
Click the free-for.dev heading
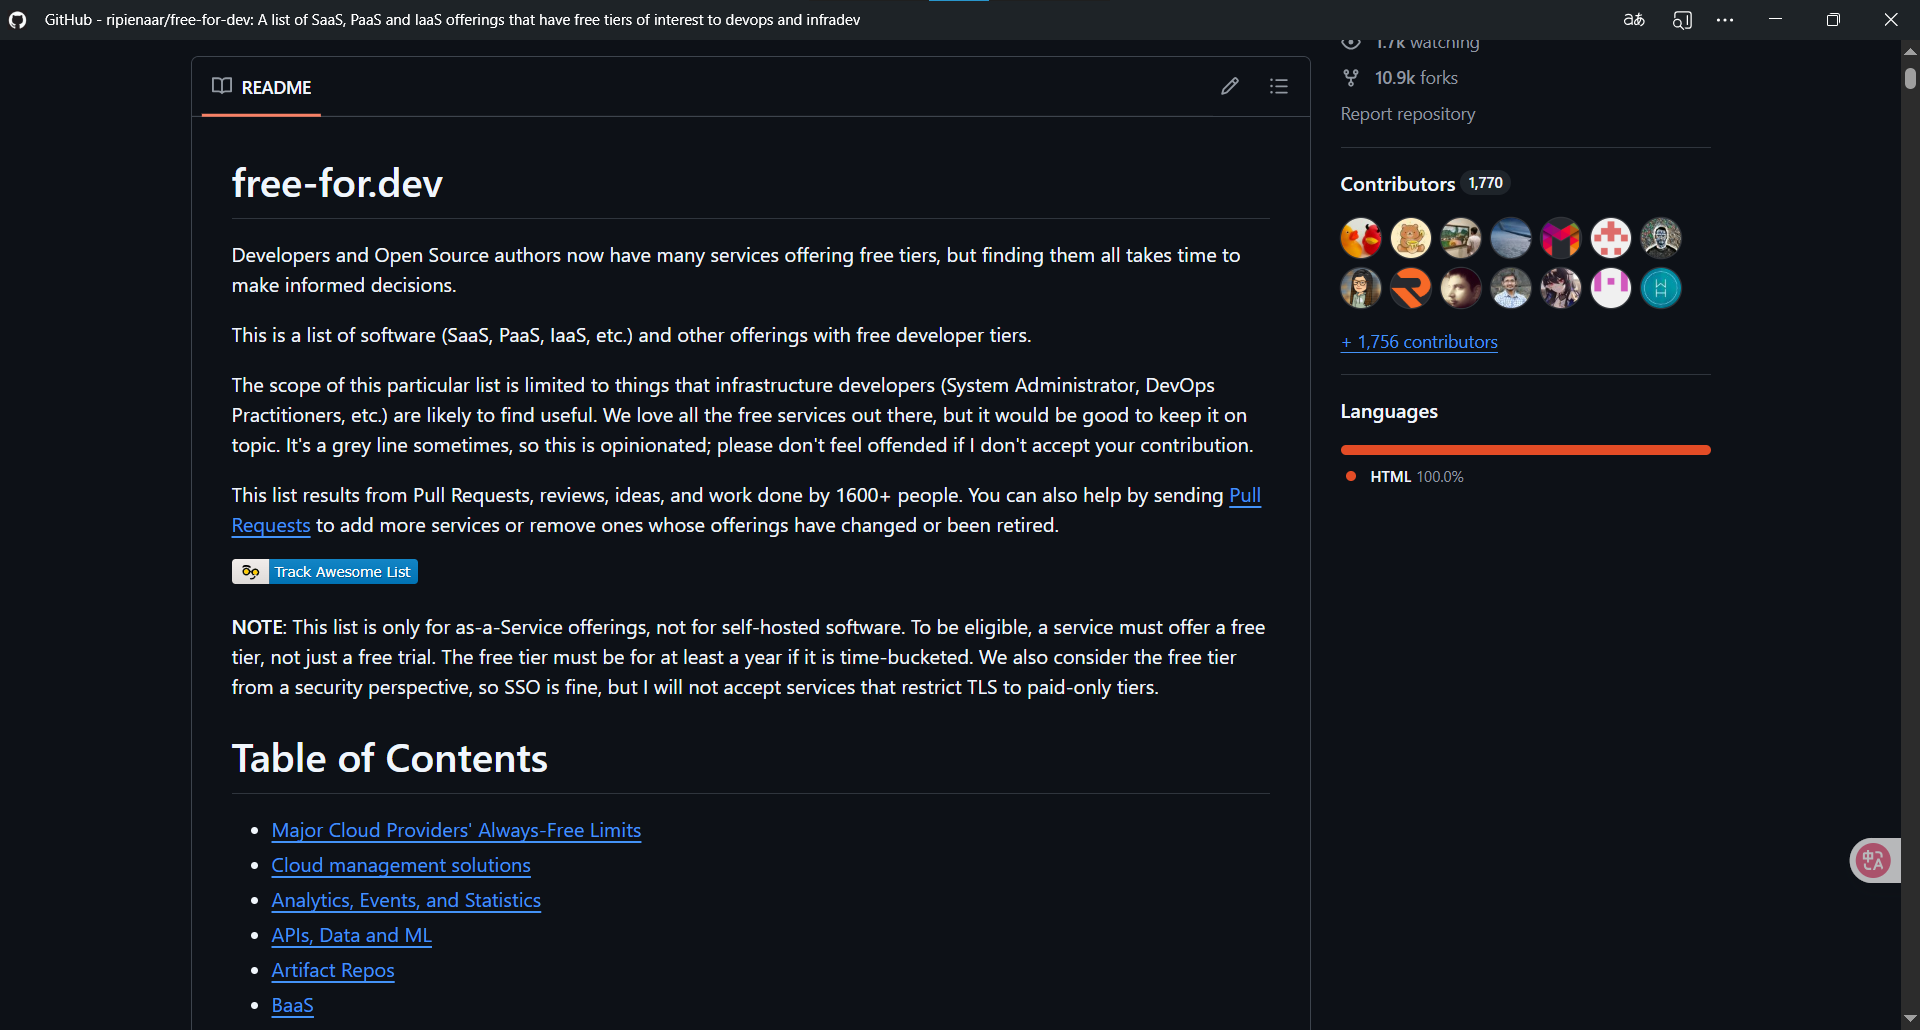click(x=337, y=183)
